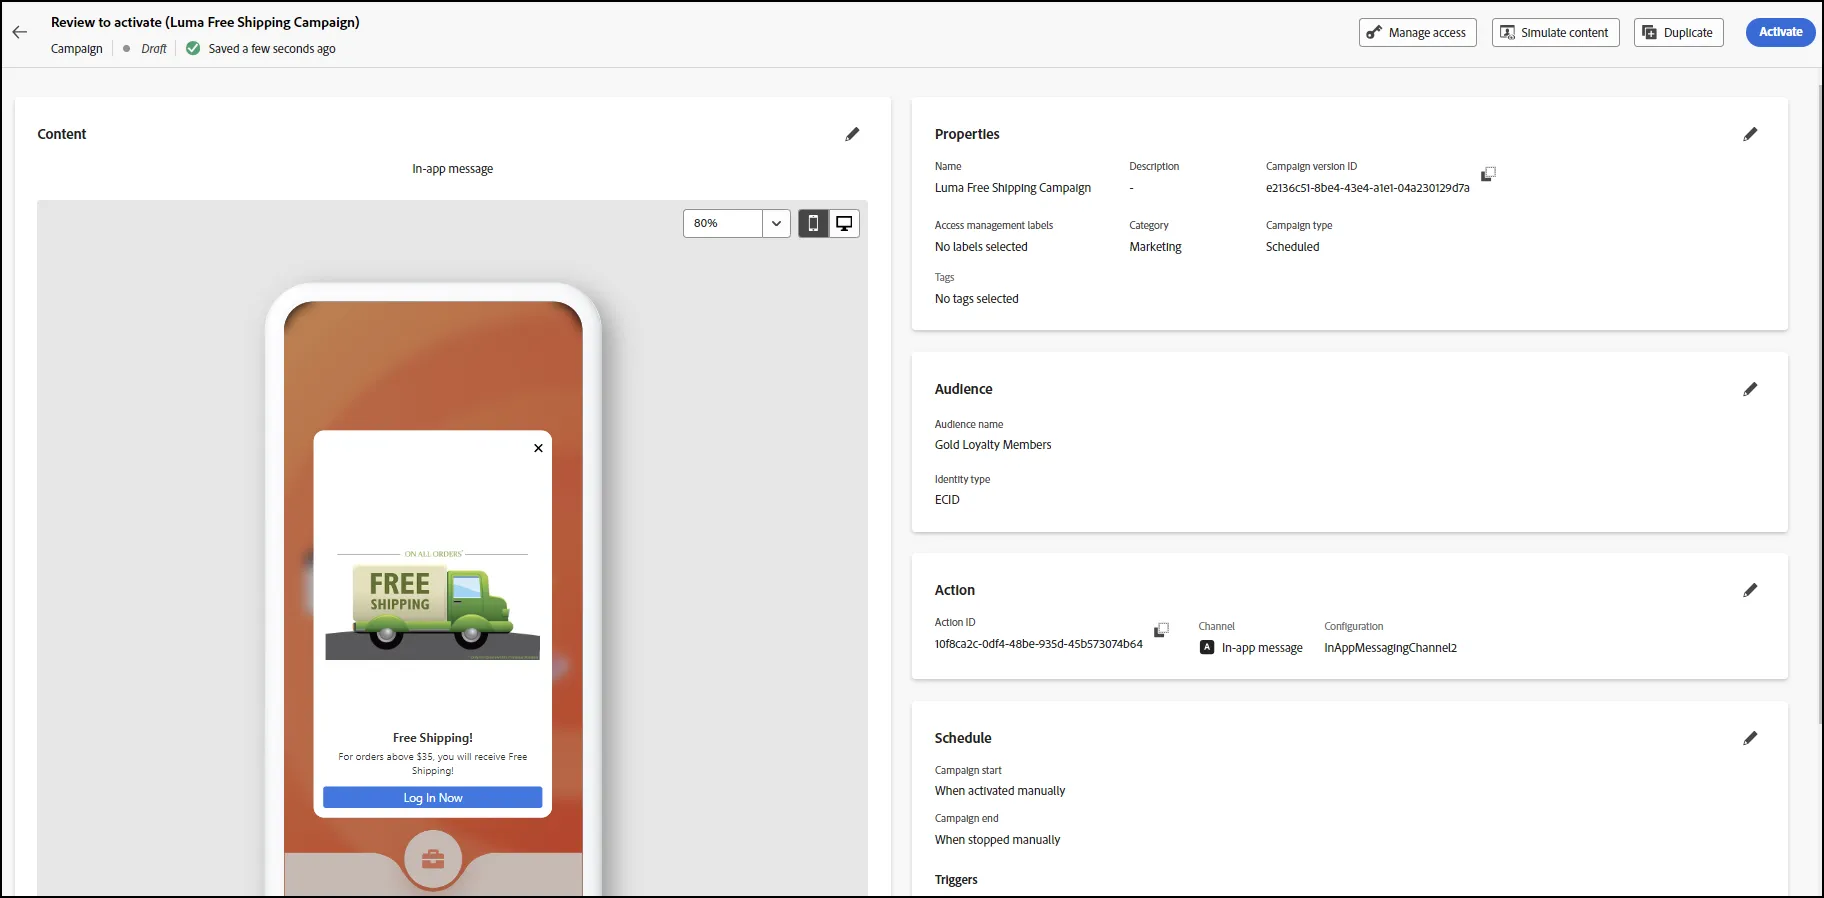The width and height of the screenshot is (1824, 898).
Task: Switch preview to mobile device view
Action: (813, 223)
